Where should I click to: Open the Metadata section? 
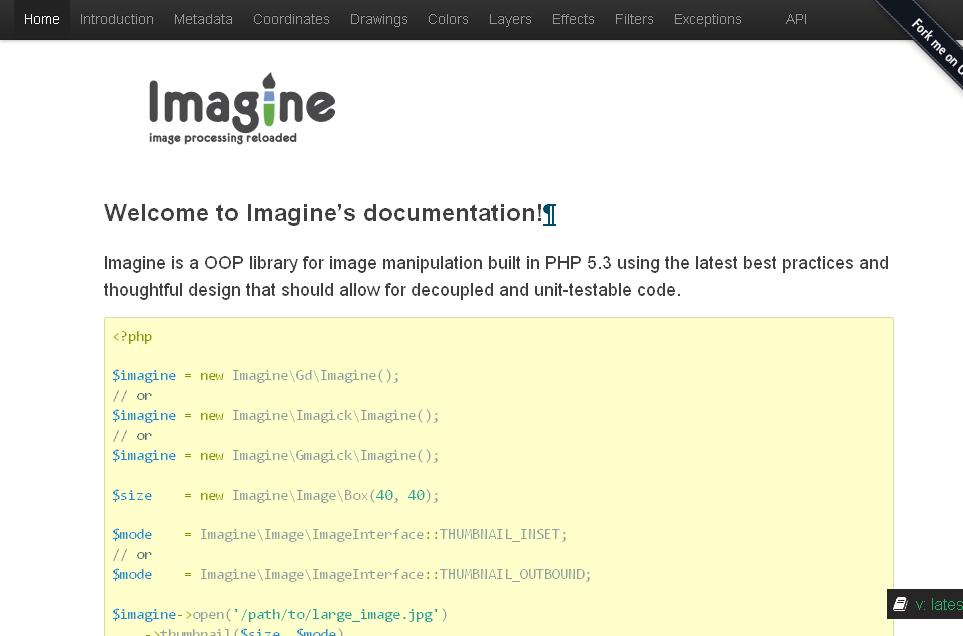203,19
